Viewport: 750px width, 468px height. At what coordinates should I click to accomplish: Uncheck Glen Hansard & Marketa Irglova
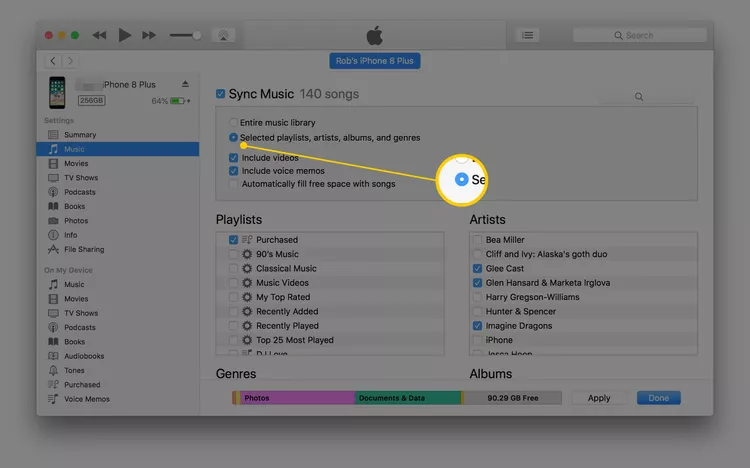click(x=477, y=283)
